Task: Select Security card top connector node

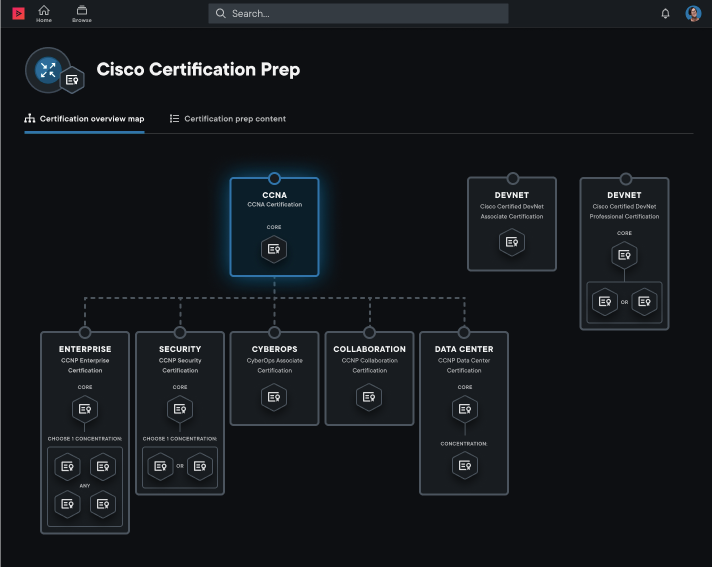Action: coord(180,332)
